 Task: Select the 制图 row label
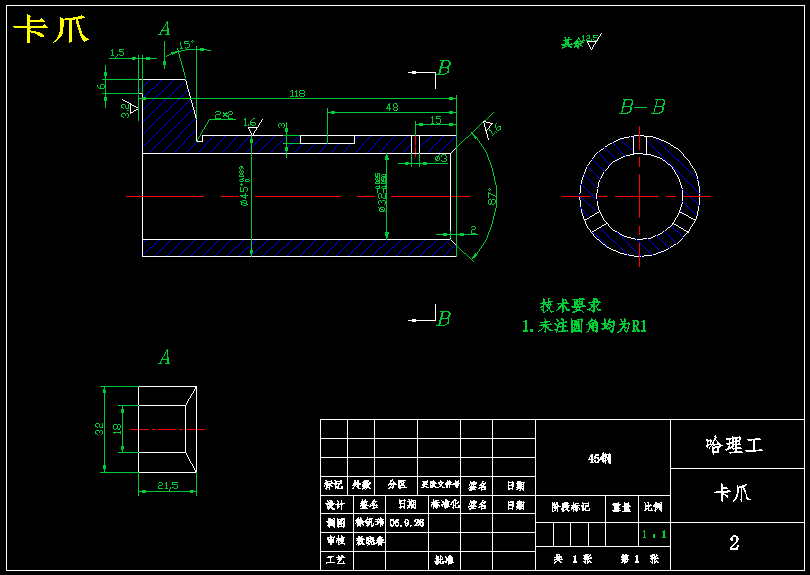(335, 523)
